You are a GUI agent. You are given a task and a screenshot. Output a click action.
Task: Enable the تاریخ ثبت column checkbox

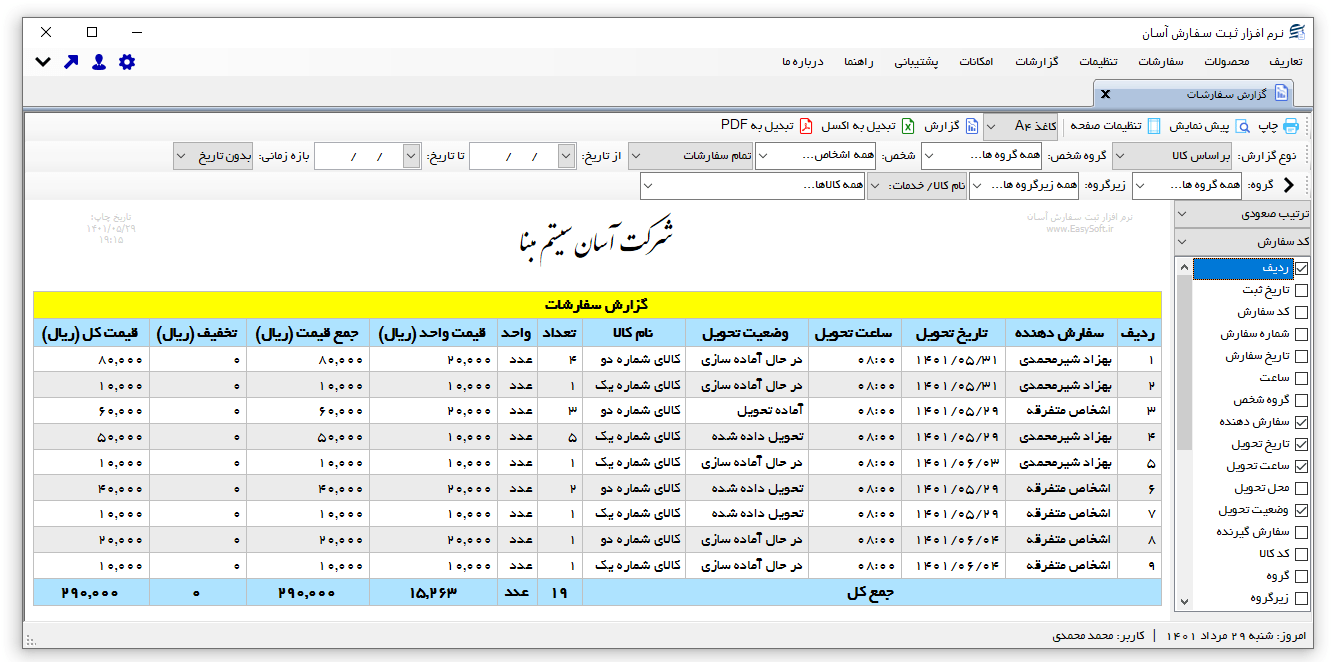[x=1301, y=291]
